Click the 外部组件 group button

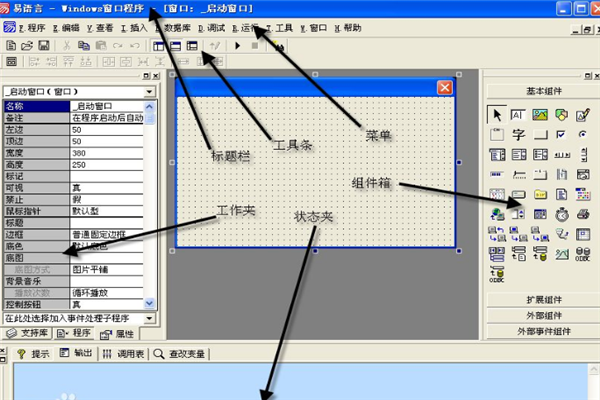pyautogui.click(x=540, y=317)
